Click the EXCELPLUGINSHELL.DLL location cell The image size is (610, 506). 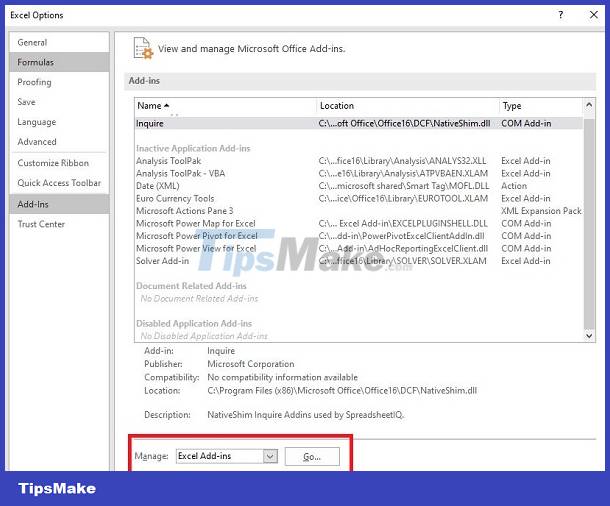click(403, 224)
